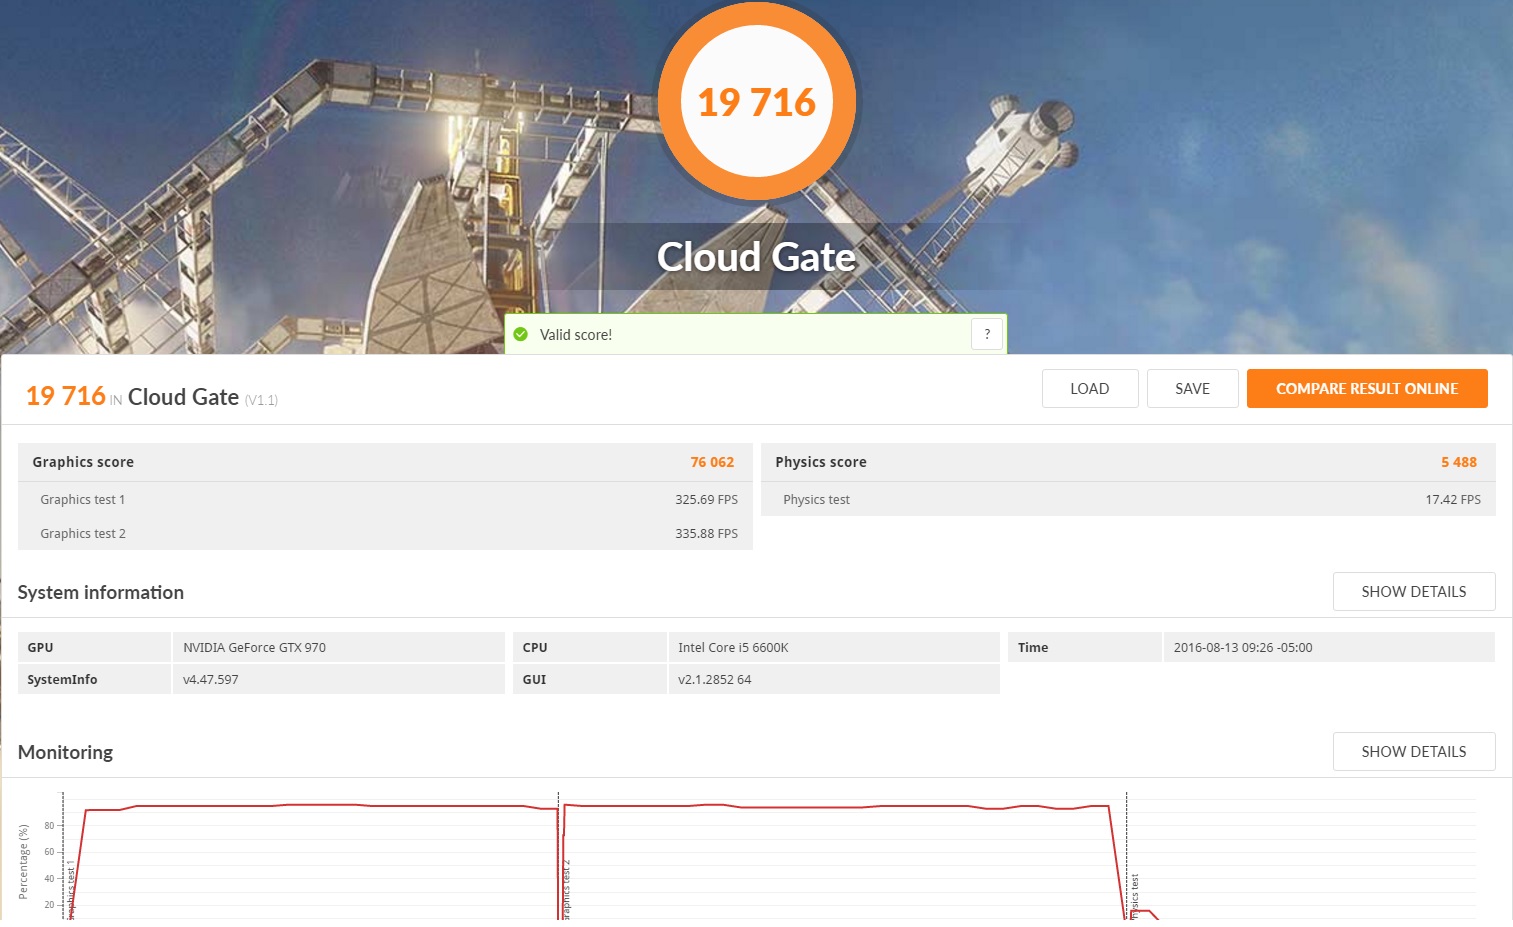Viewport: 1513px width, 927px height.
Task: Click the Time label cell
Action: 1084,648
